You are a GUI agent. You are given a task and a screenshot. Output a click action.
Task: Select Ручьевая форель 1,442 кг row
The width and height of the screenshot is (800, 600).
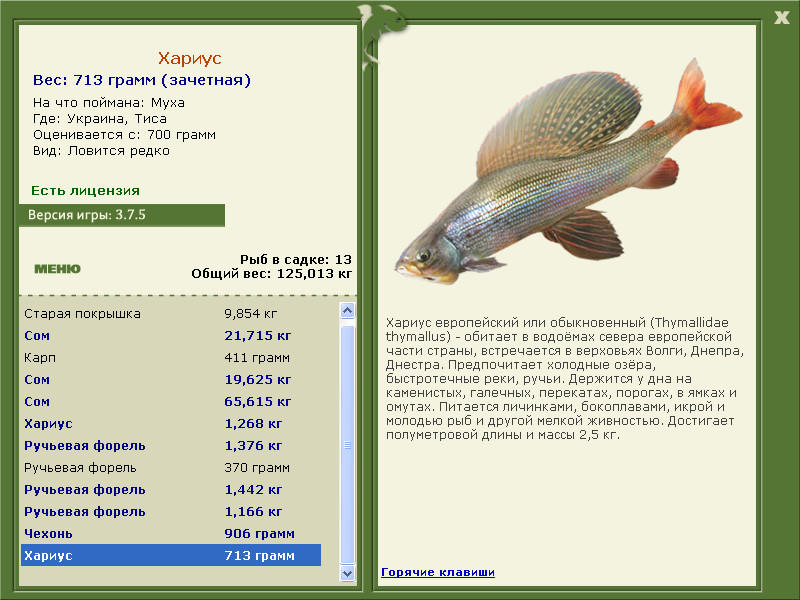click(171, 489)
